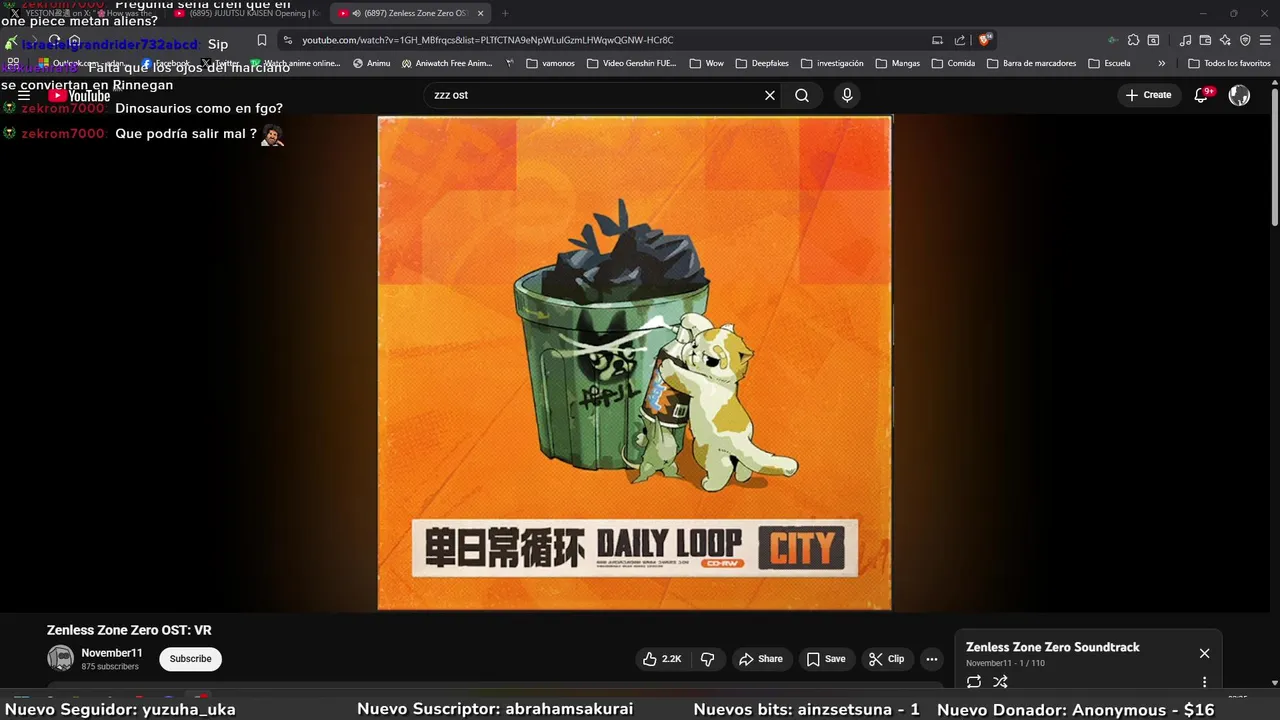Click the Daily Loop album art video

pyautogui.click(x=635, y=362)
